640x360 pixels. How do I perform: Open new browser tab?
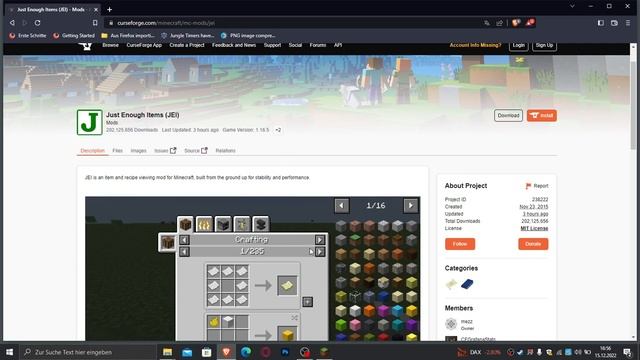click(x=109, y=9)
